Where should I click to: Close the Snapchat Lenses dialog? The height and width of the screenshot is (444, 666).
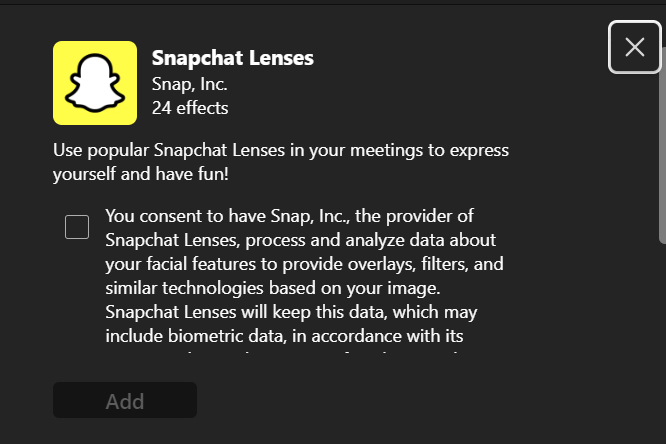(x=634, y=47)
